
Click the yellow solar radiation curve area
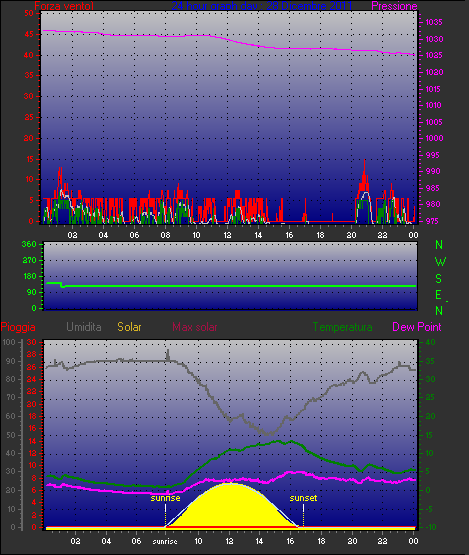point(231,506)
